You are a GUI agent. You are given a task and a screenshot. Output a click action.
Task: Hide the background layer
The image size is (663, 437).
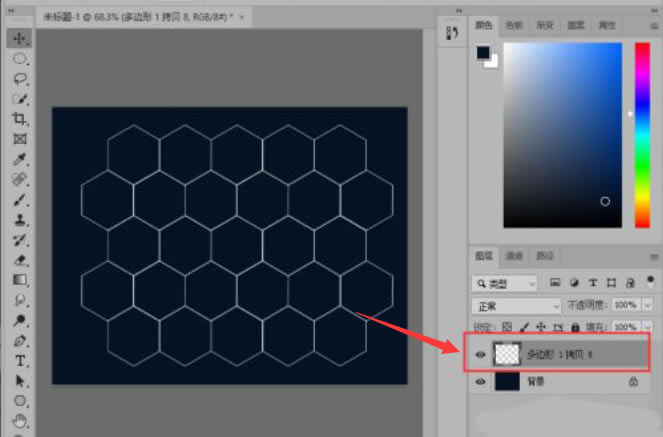pos(480,382)
